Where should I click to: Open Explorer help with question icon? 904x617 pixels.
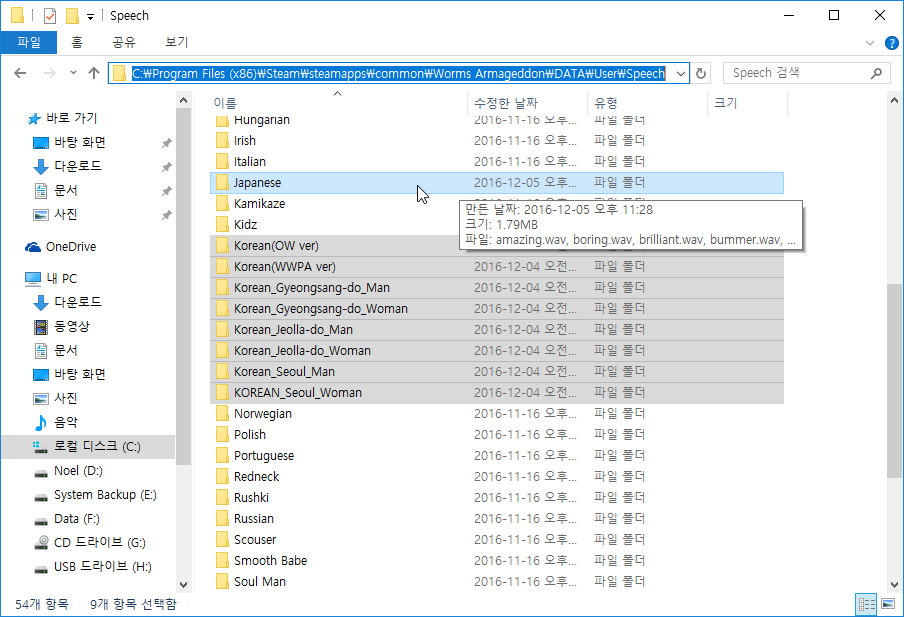891,43
